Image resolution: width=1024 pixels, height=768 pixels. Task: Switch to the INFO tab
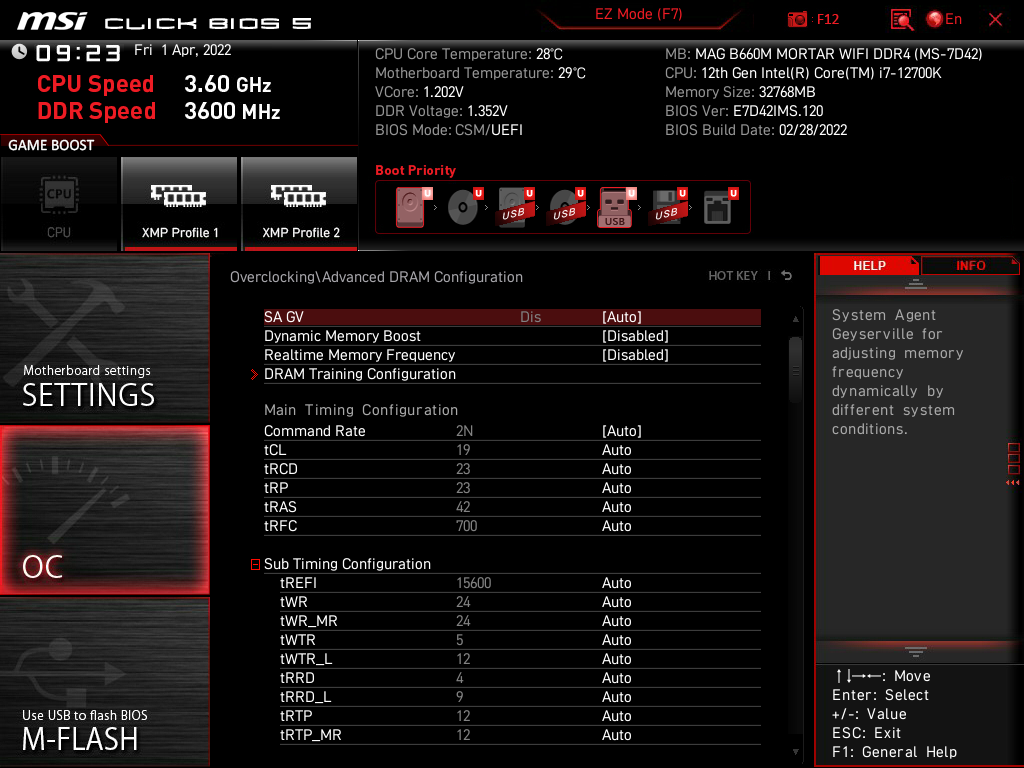(x=970, y=266)
